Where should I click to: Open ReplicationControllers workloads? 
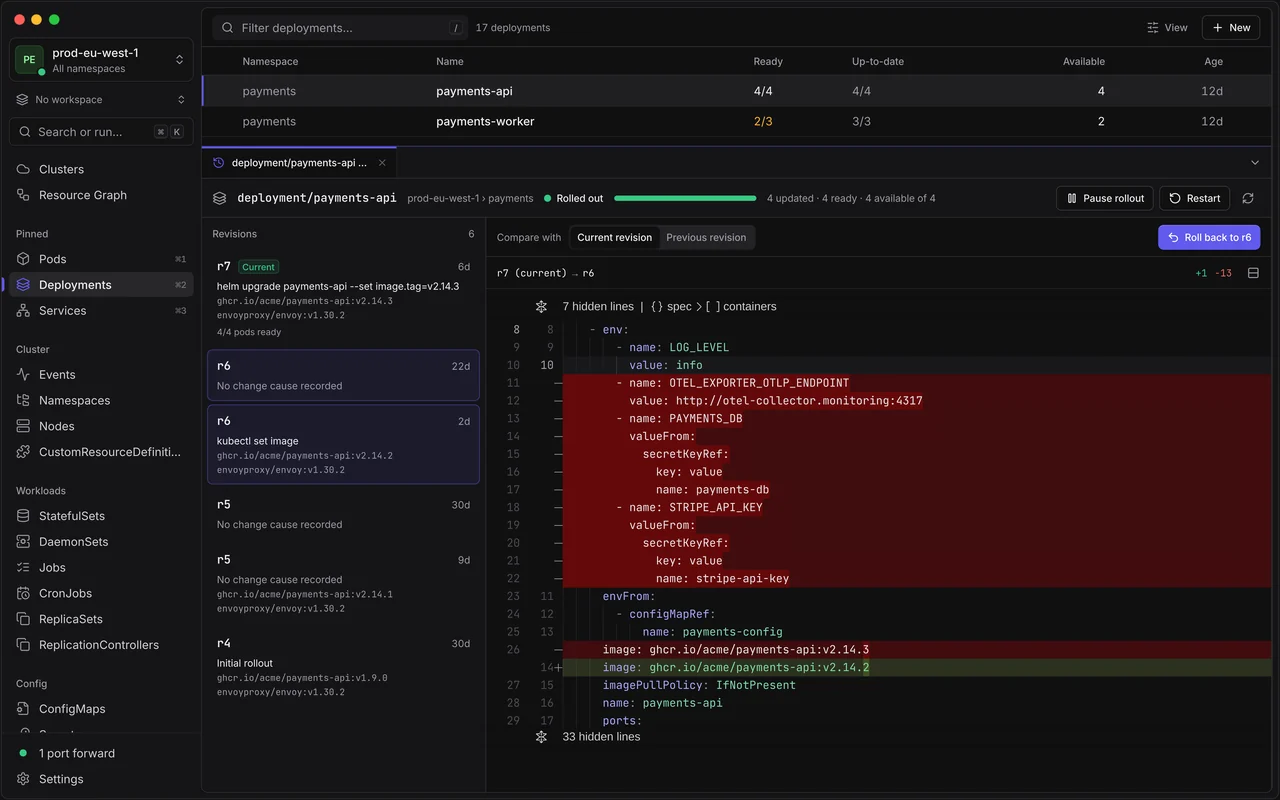click(101, 645)
